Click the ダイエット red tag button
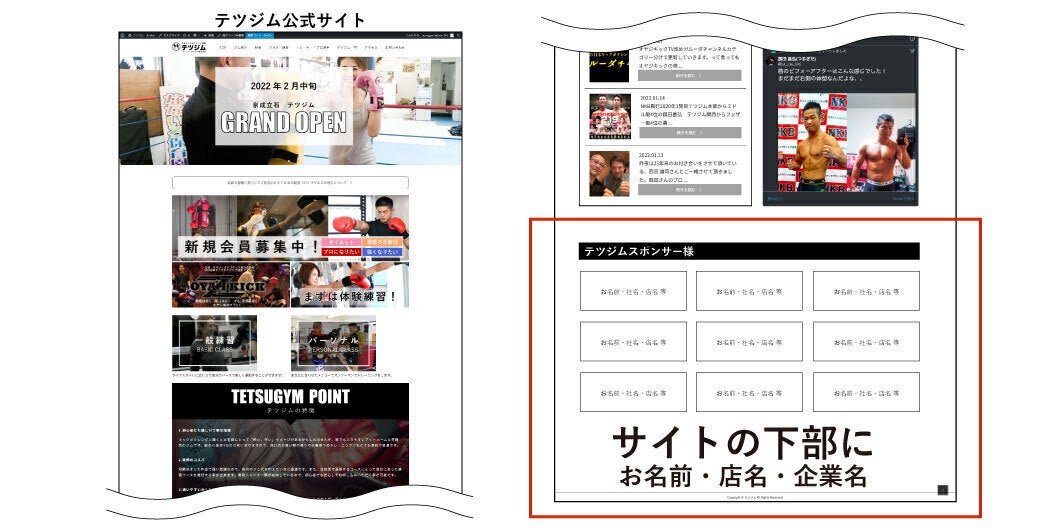 [x=342, y=240]
